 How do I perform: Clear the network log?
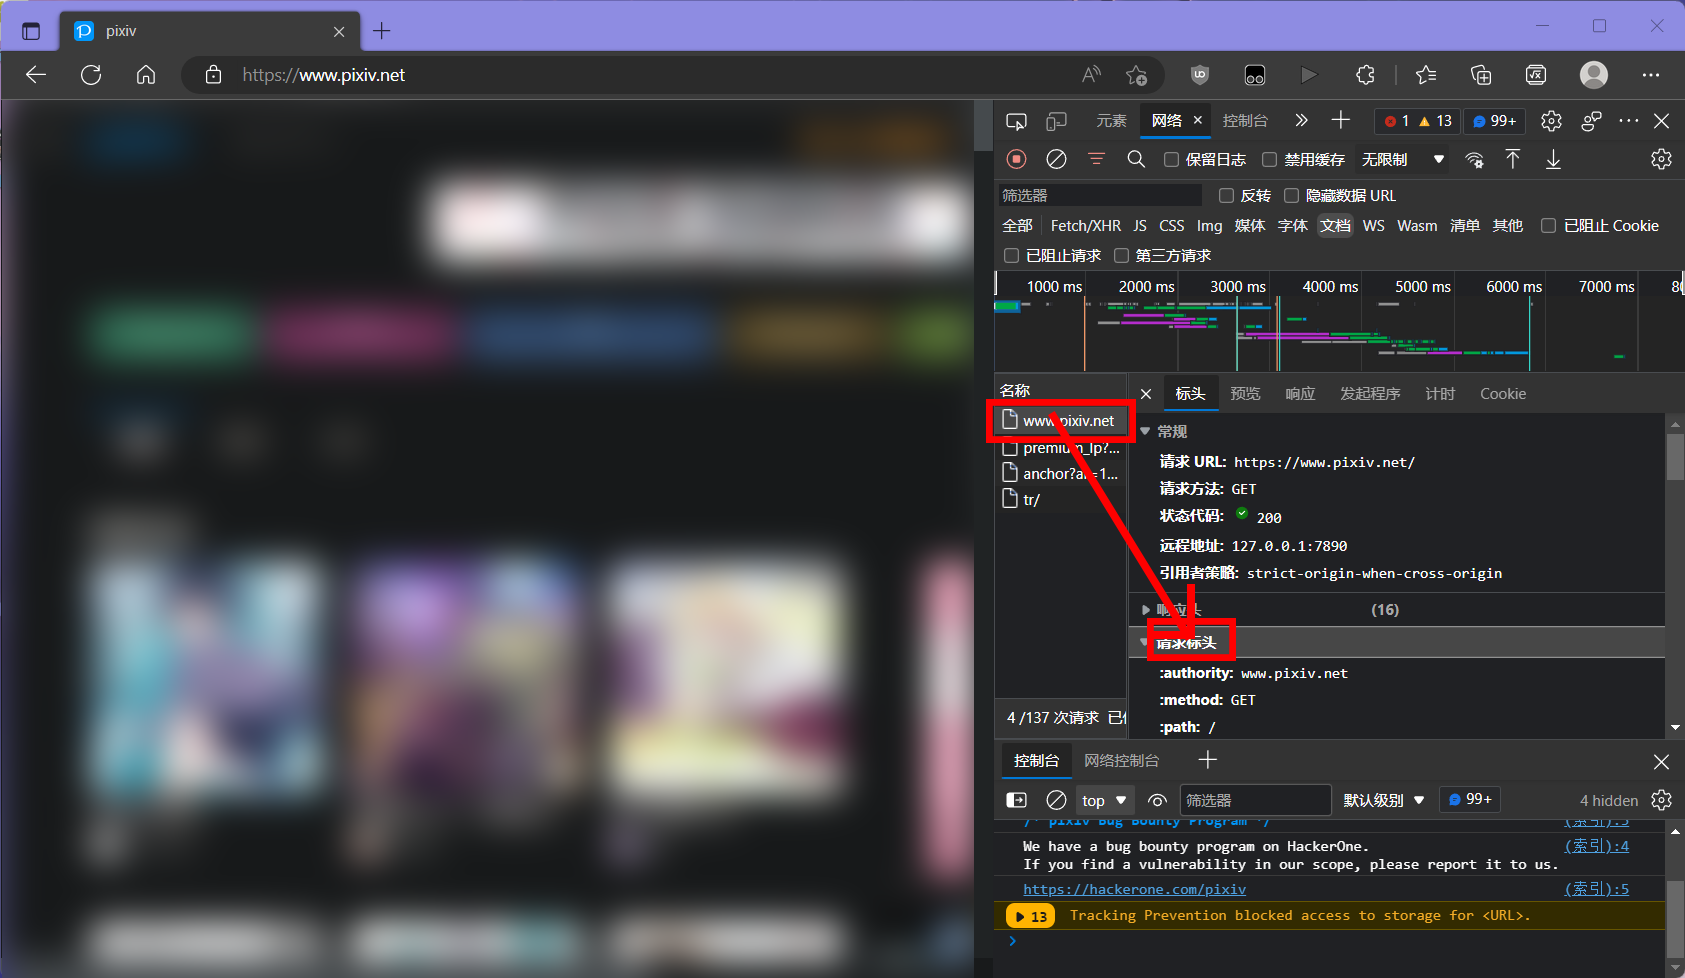[1056, 159]
